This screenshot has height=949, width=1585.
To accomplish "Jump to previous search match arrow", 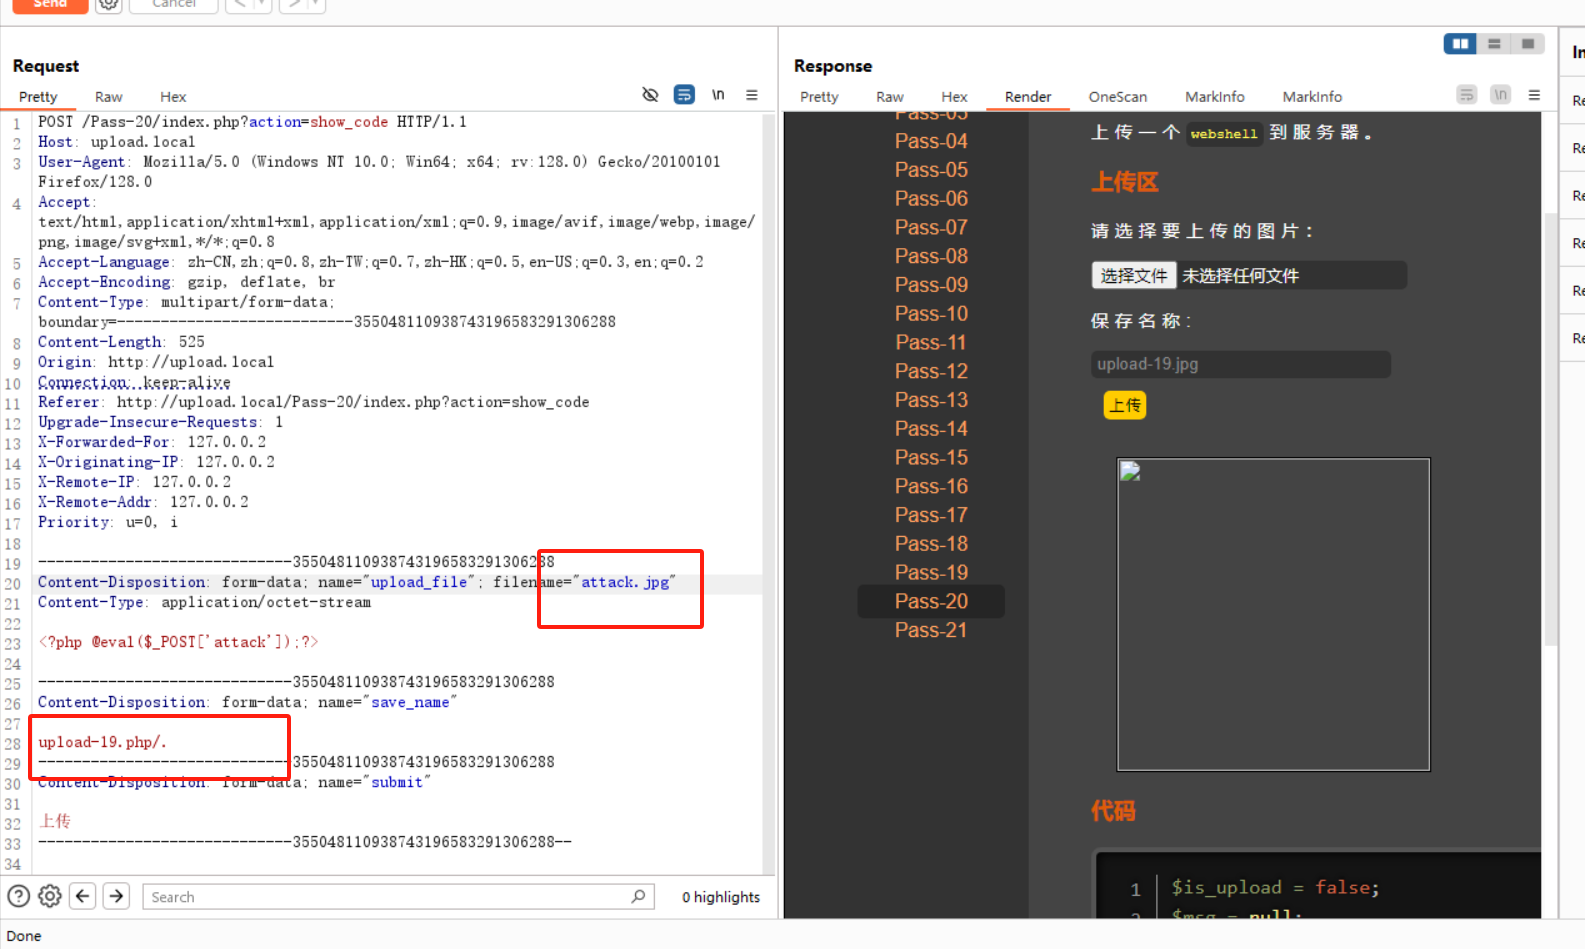I will 83,896.
